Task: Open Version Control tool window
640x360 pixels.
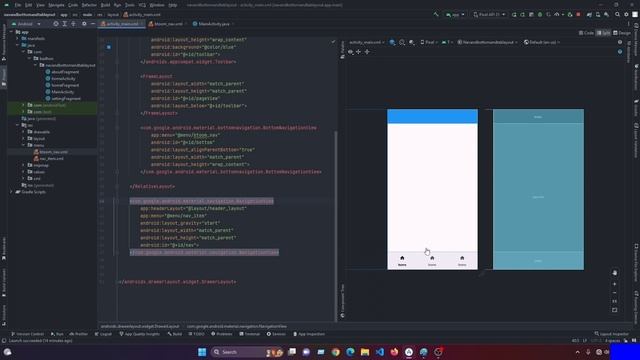Action: pos(27,334)
